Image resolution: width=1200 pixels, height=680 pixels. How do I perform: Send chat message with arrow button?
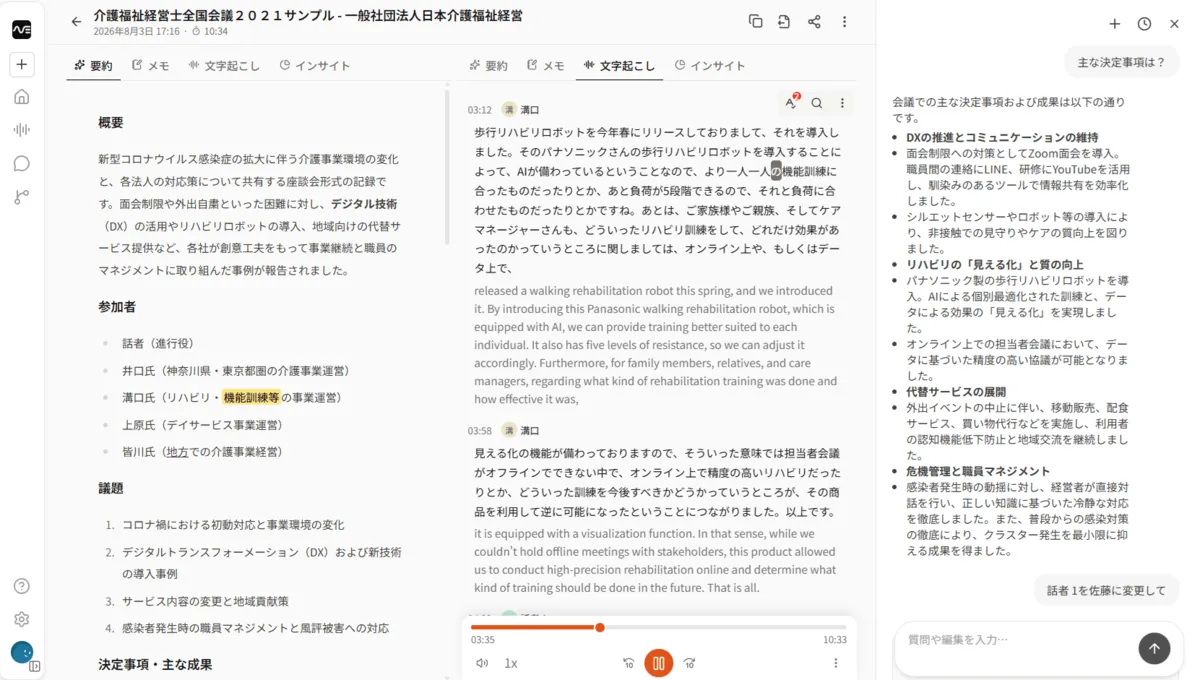(1154, 648)
